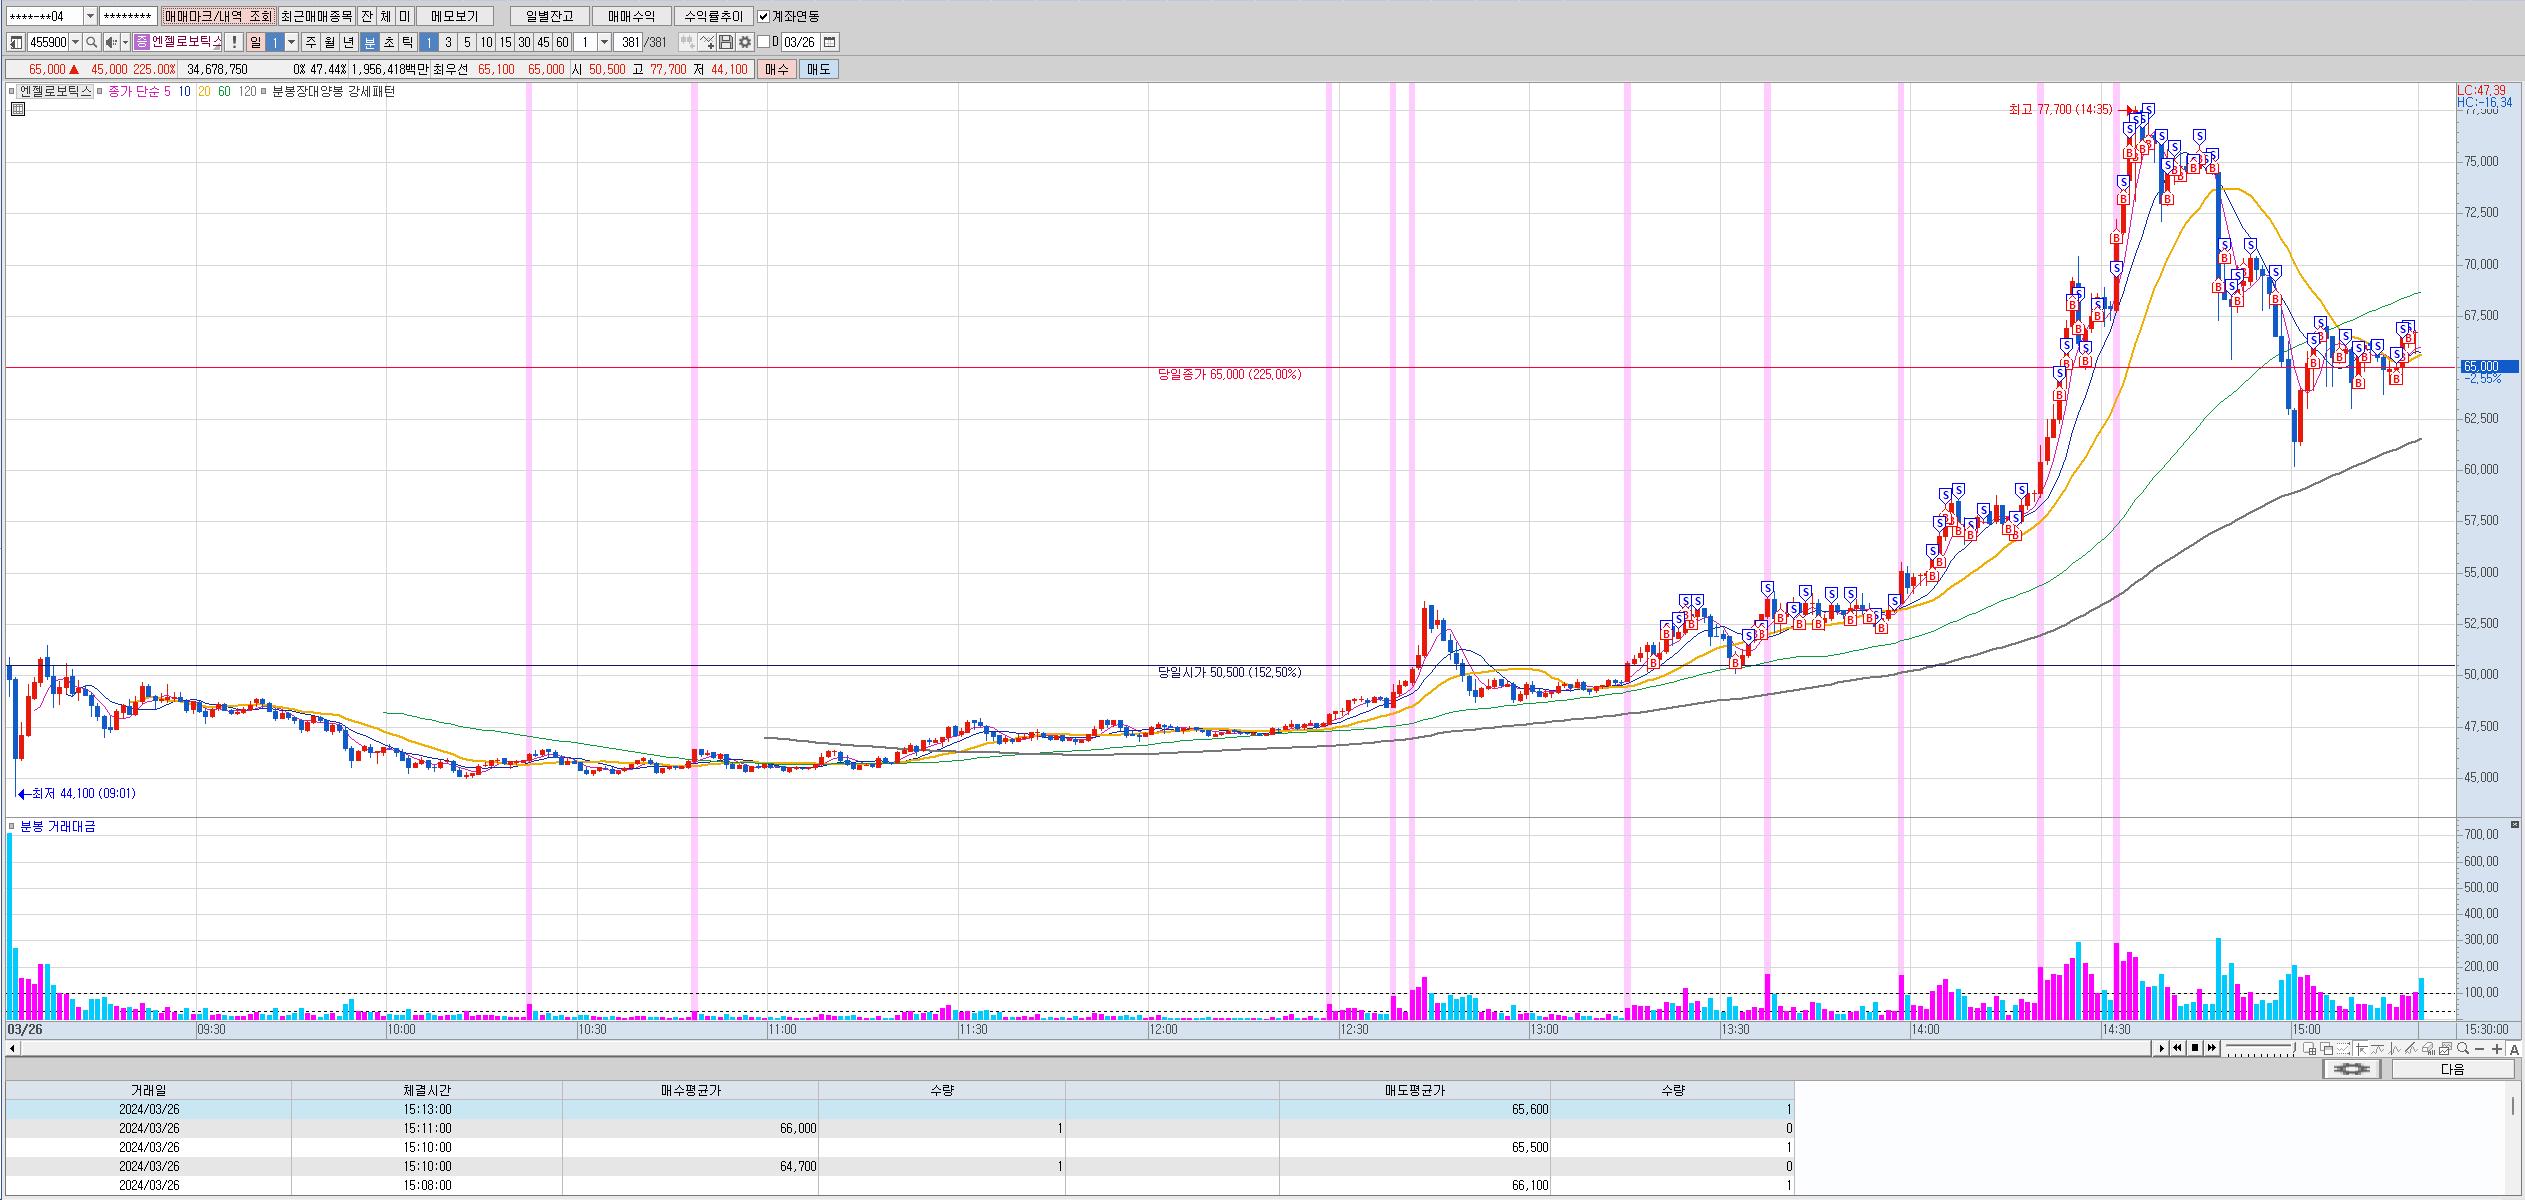Expand the period count dropdown after 60
The image size is (2525, 1200).
tap(604, 42)
